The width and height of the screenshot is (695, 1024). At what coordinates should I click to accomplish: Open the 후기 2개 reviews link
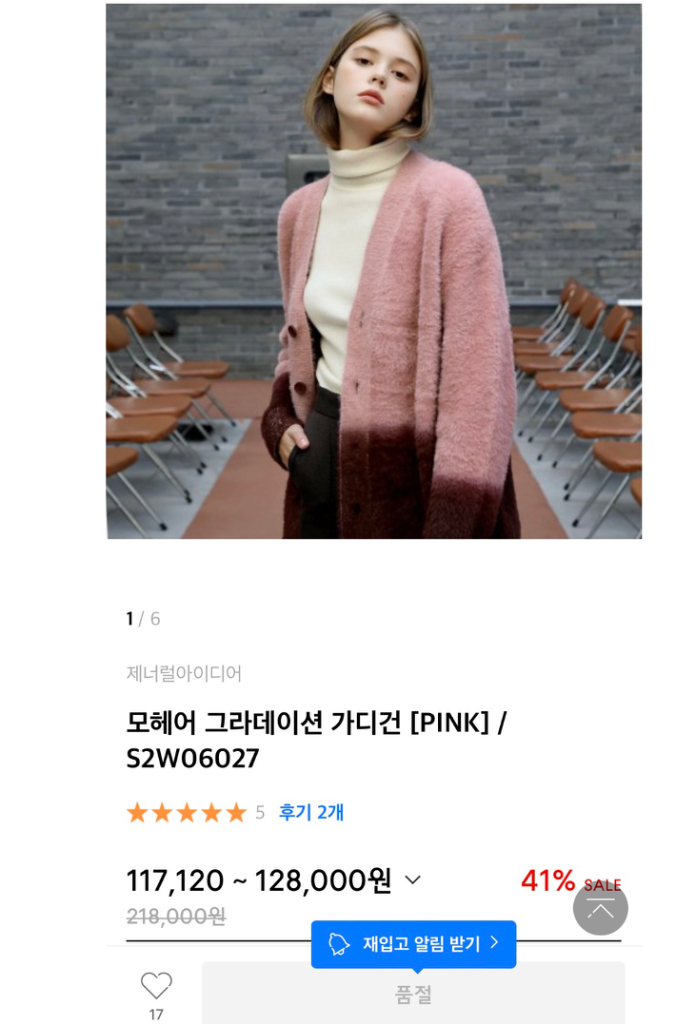(311, 812)
